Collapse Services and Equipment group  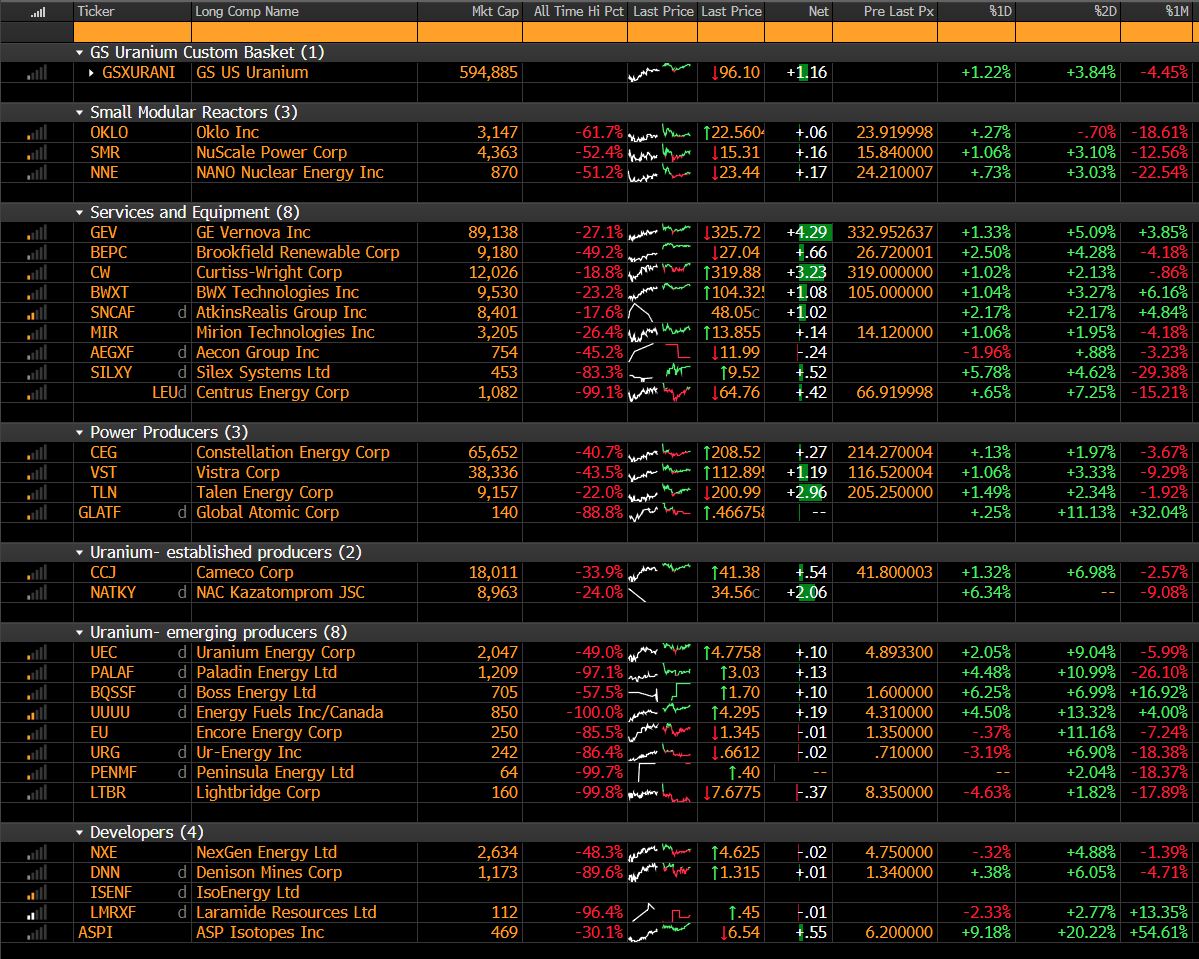tap(80, 213)
